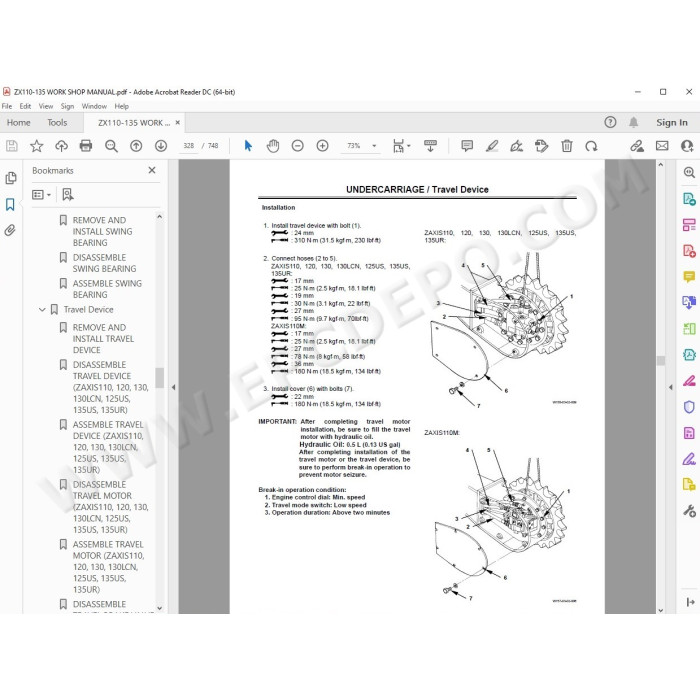Open the Assemble Travel Device bookmark

coord(108,447)
